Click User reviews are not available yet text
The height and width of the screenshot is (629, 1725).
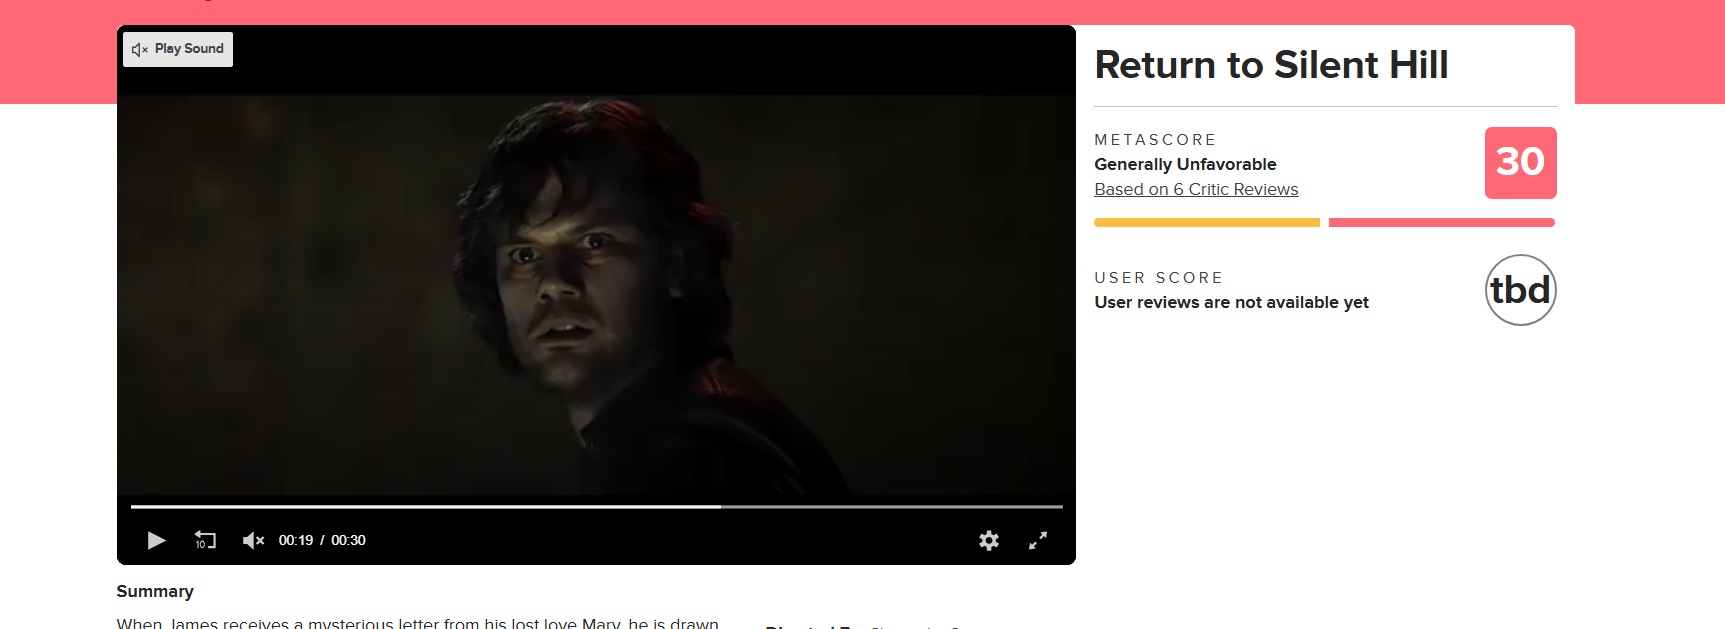click(x=1231, y=302)
